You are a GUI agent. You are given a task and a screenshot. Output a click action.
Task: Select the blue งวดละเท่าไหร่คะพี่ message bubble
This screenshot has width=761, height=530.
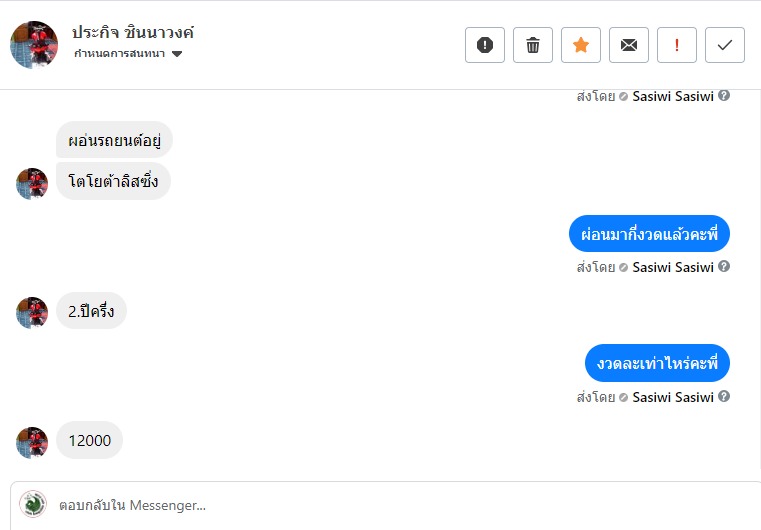[x=657, y=364]
